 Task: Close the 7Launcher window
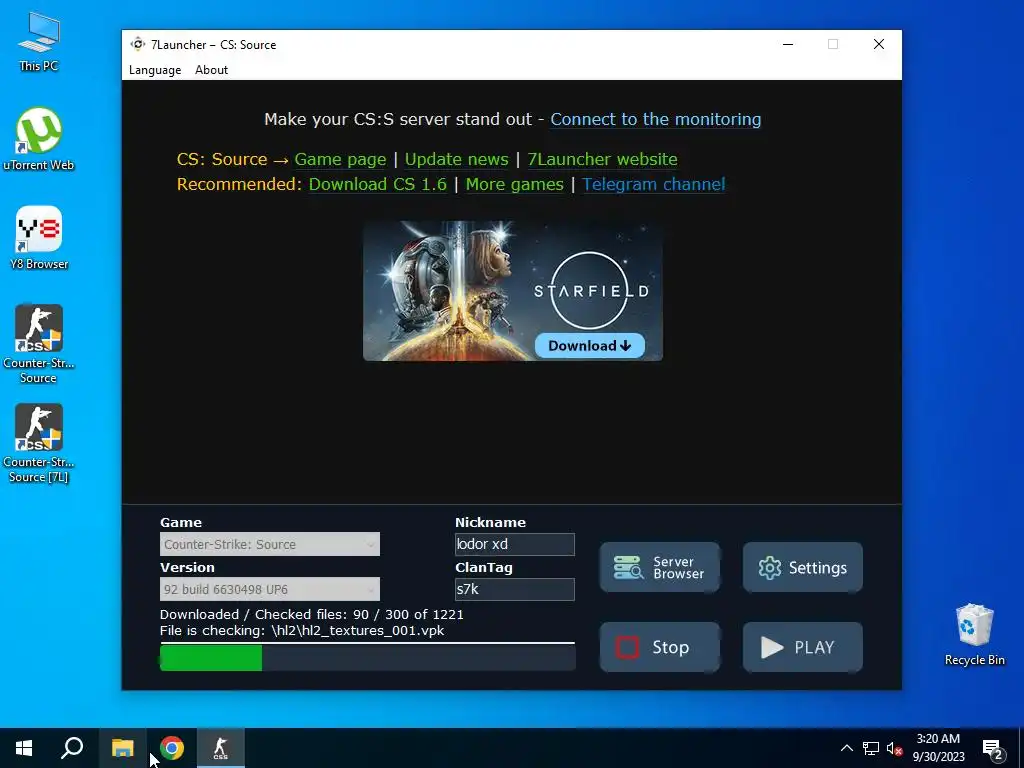[x=879, y=44]
